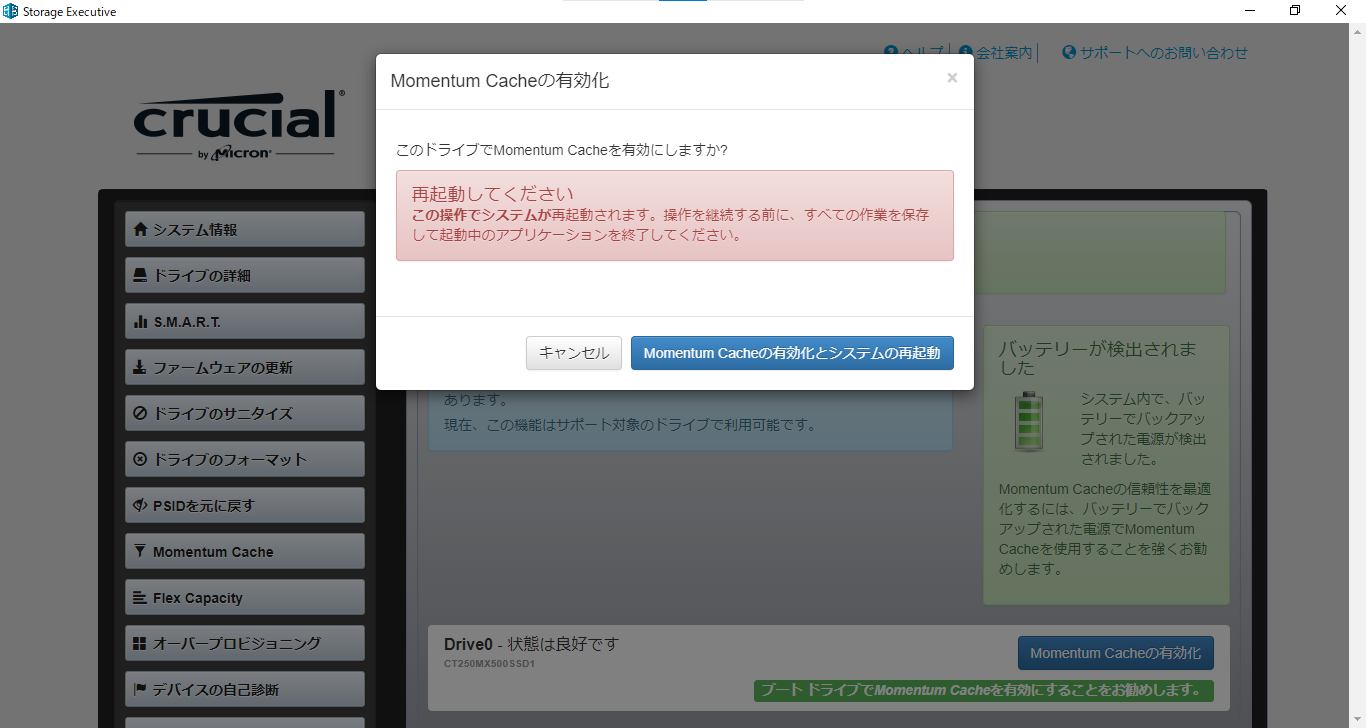Image resolution: width=1366 pixels, height=728 pixels.
Task: Click the text 現在、この機能はサポート対象のドライブで利用可能です
Action: [630, 425]
